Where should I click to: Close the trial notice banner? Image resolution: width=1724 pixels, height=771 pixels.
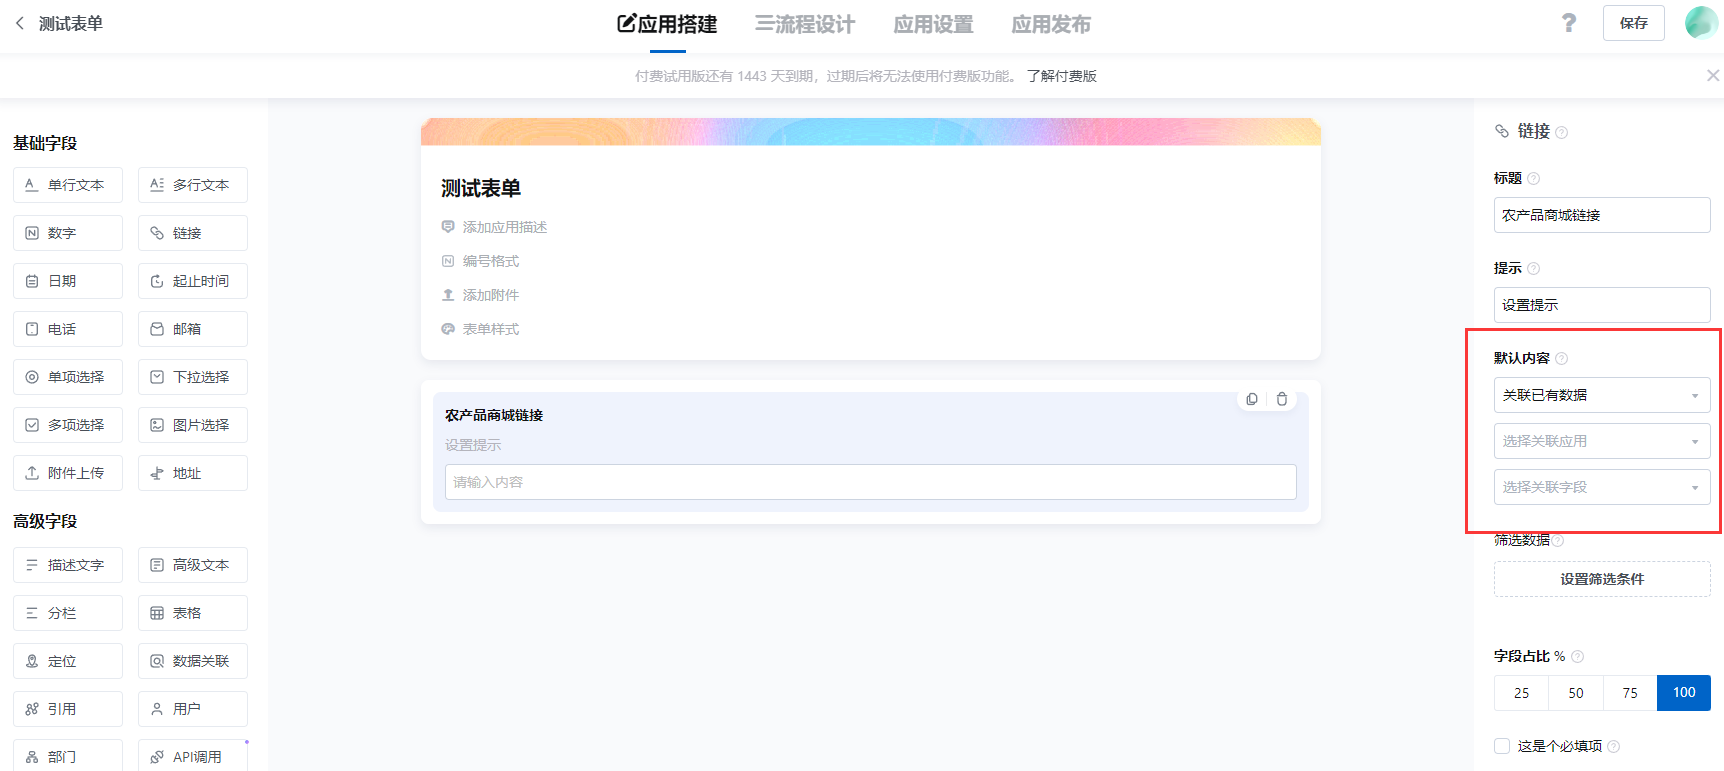click(x=1713, y=75)
